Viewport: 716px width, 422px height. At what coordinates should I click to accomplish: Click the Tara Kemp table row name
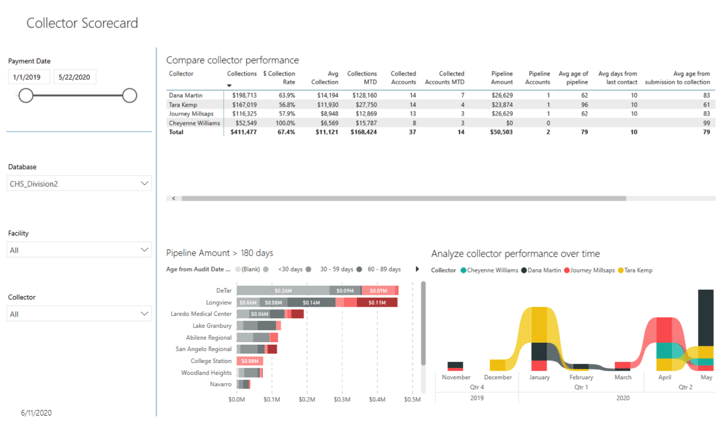click(183, 105)
